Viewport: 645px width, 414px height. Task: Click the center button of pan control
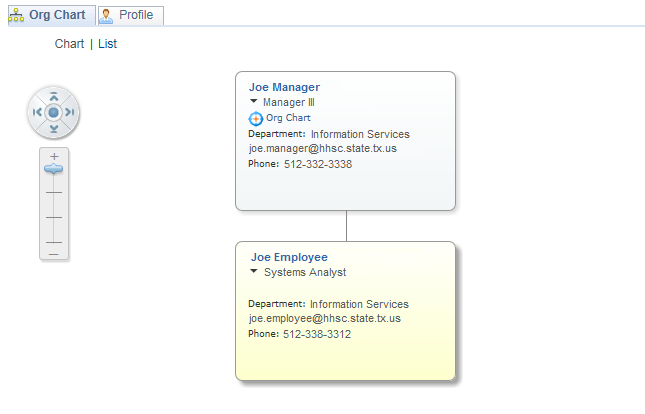(54, 113)
